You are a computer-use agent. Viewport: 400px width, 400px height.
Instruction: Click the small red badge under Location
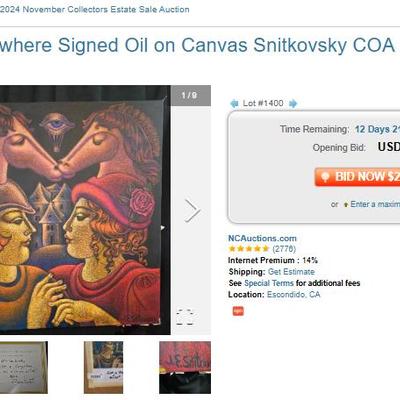tap(238, 311)
